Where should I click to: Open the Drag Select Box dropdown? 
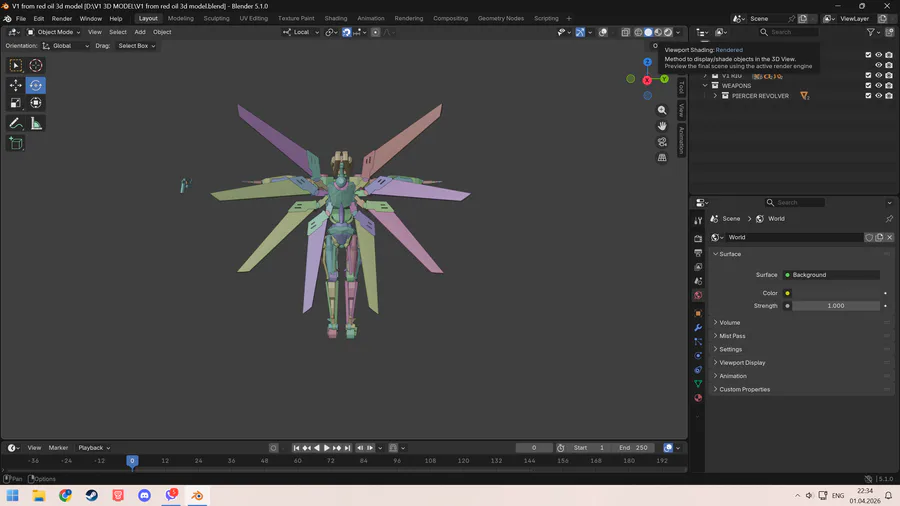click(136, 46)
